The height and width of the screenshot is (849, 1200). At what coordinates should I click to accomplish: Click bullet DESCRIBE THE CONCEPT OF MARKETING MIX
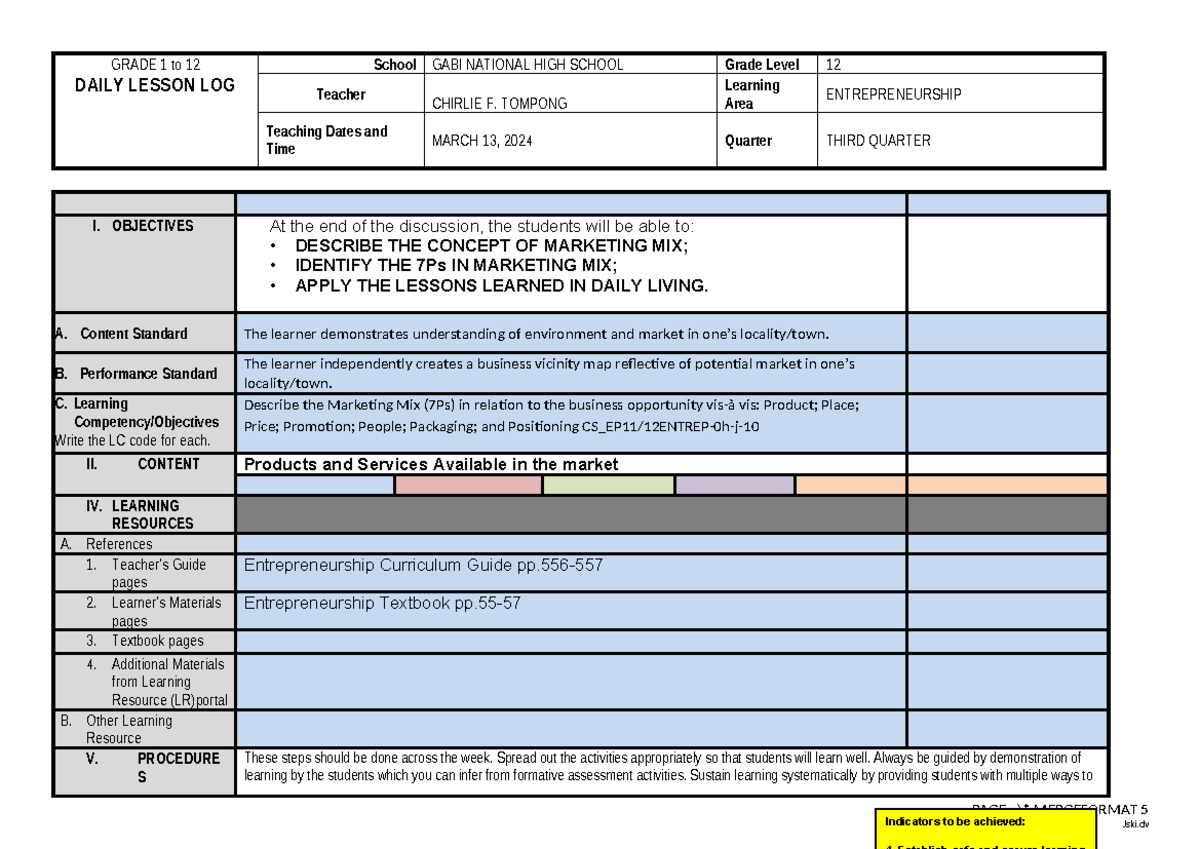pos(491,246)
